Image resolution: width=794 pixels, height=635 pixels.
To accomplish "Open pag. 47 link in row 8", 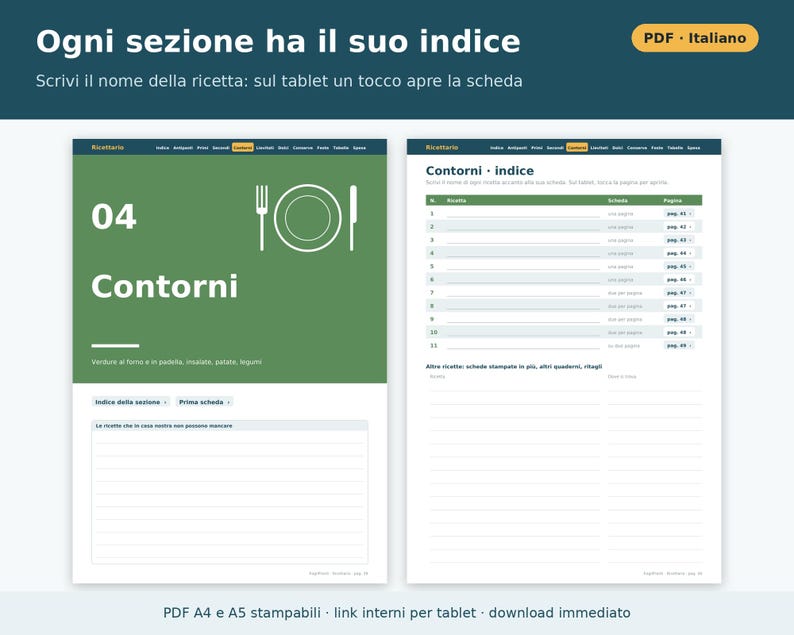I will [x=679, y=306].
